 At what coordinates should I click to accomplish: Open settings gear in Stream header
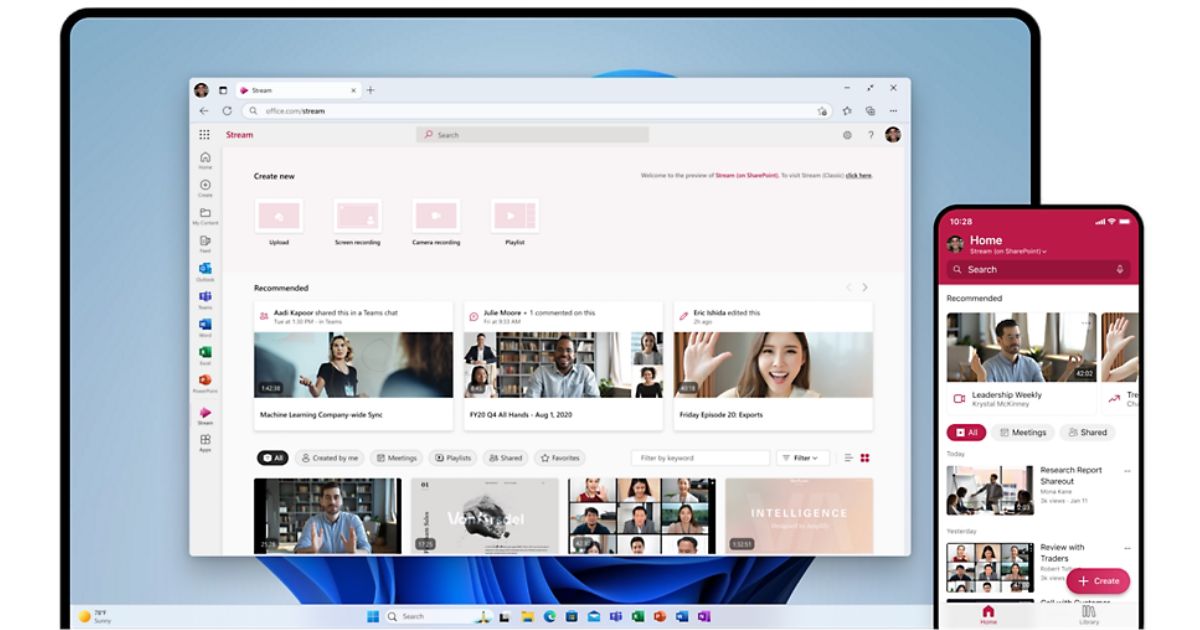(847, 135)
